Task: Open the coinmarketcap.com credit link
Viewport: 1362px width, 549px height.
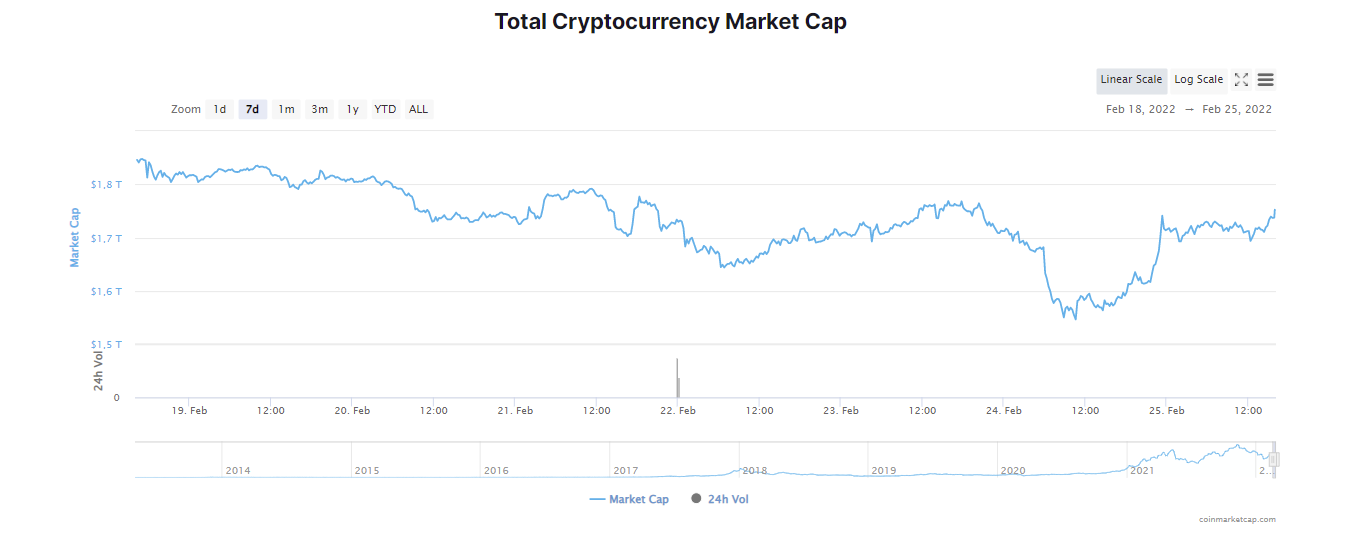Action: pyautogui.click(x=1237, y=519)
